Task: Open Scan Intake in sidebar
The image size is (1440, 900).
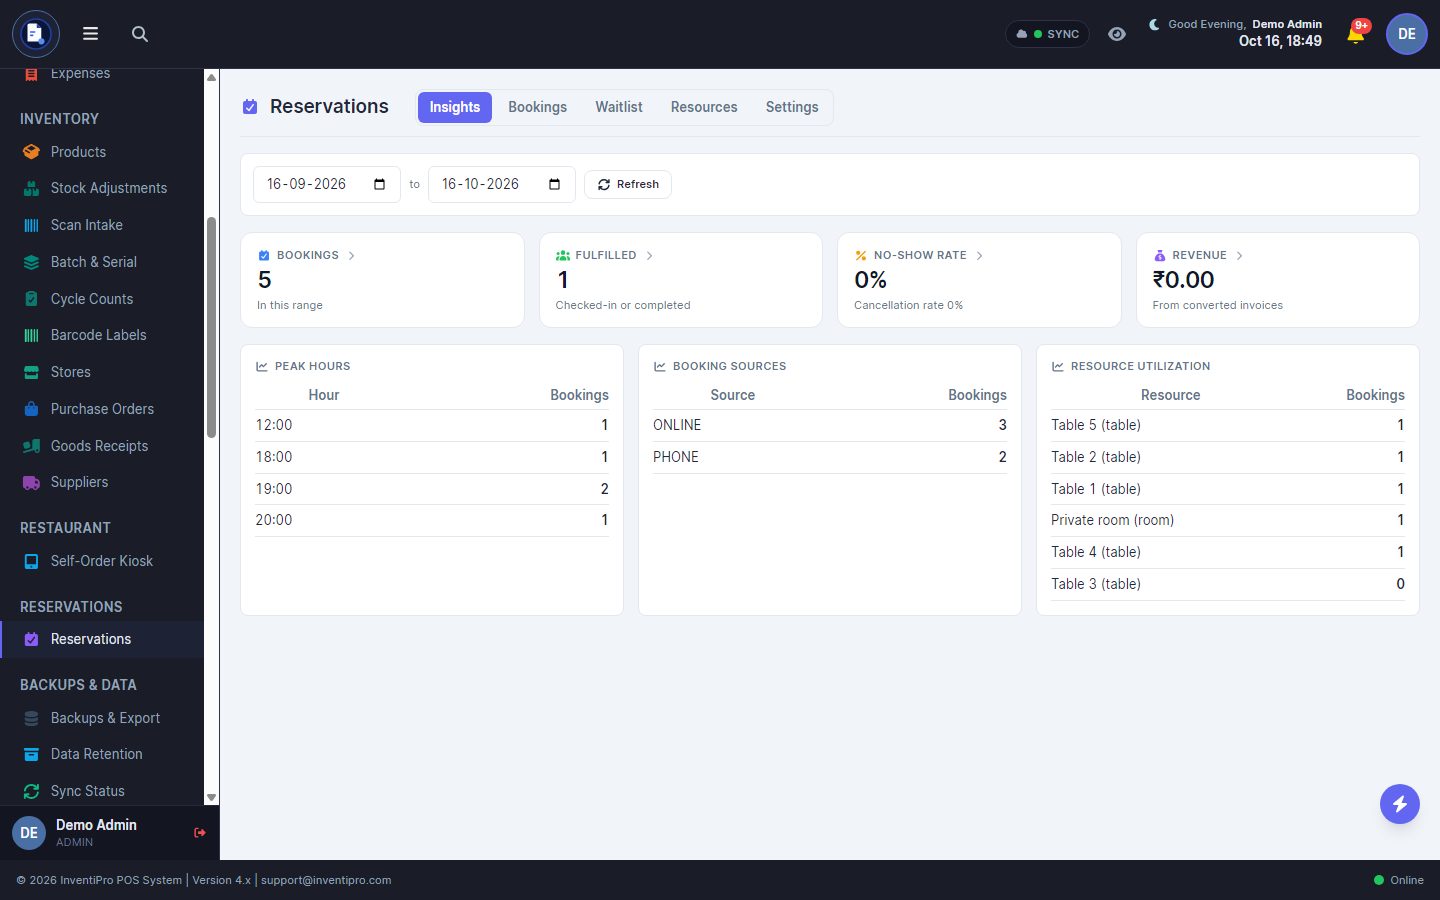Action: (x=102, y=225)
